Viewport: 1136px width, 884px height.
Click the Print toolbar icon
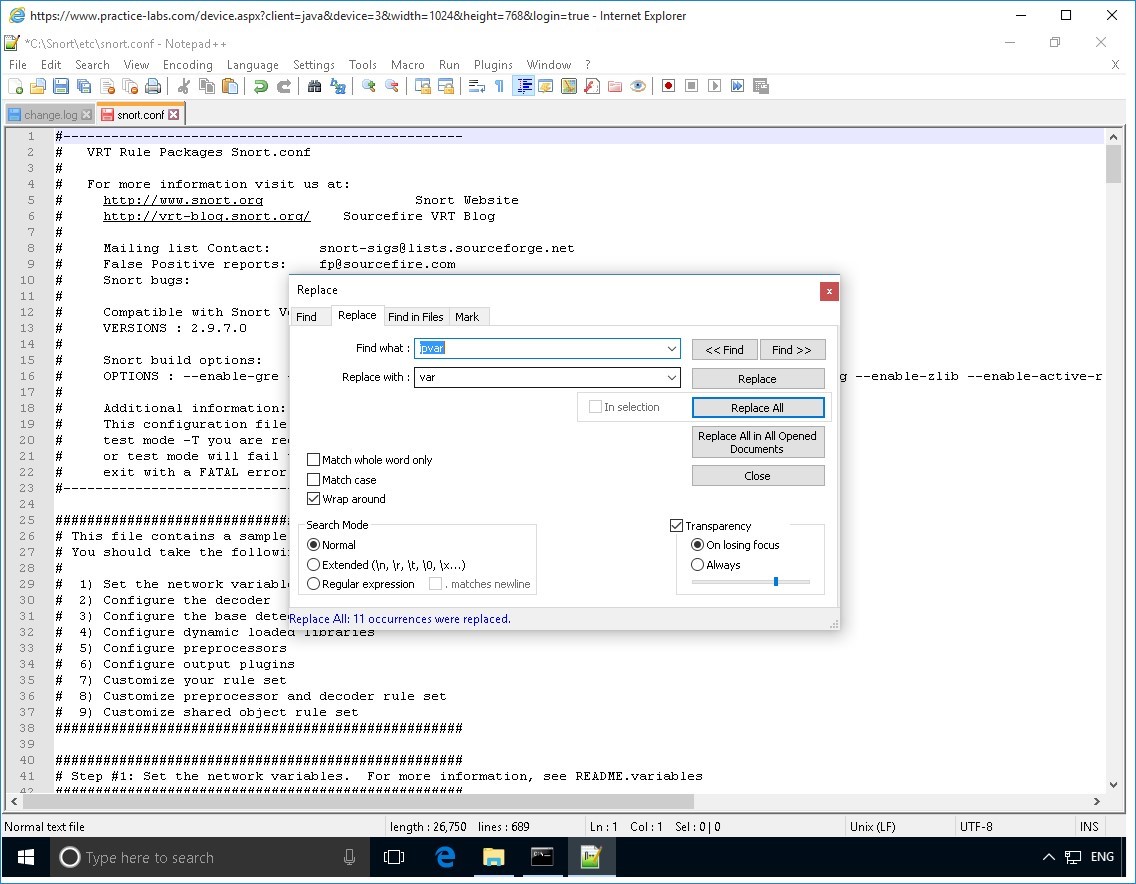pos(153,87)
